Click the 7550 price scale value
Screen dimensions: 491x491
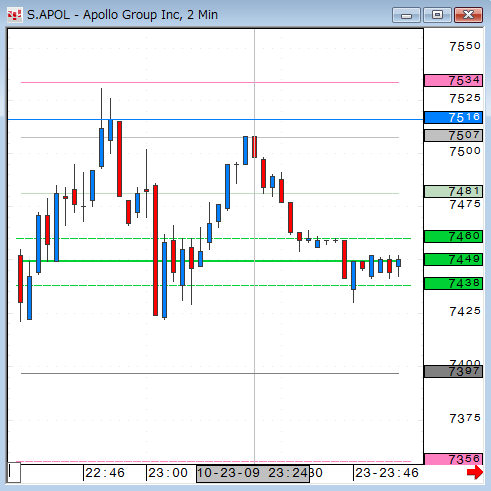[465, 46]
